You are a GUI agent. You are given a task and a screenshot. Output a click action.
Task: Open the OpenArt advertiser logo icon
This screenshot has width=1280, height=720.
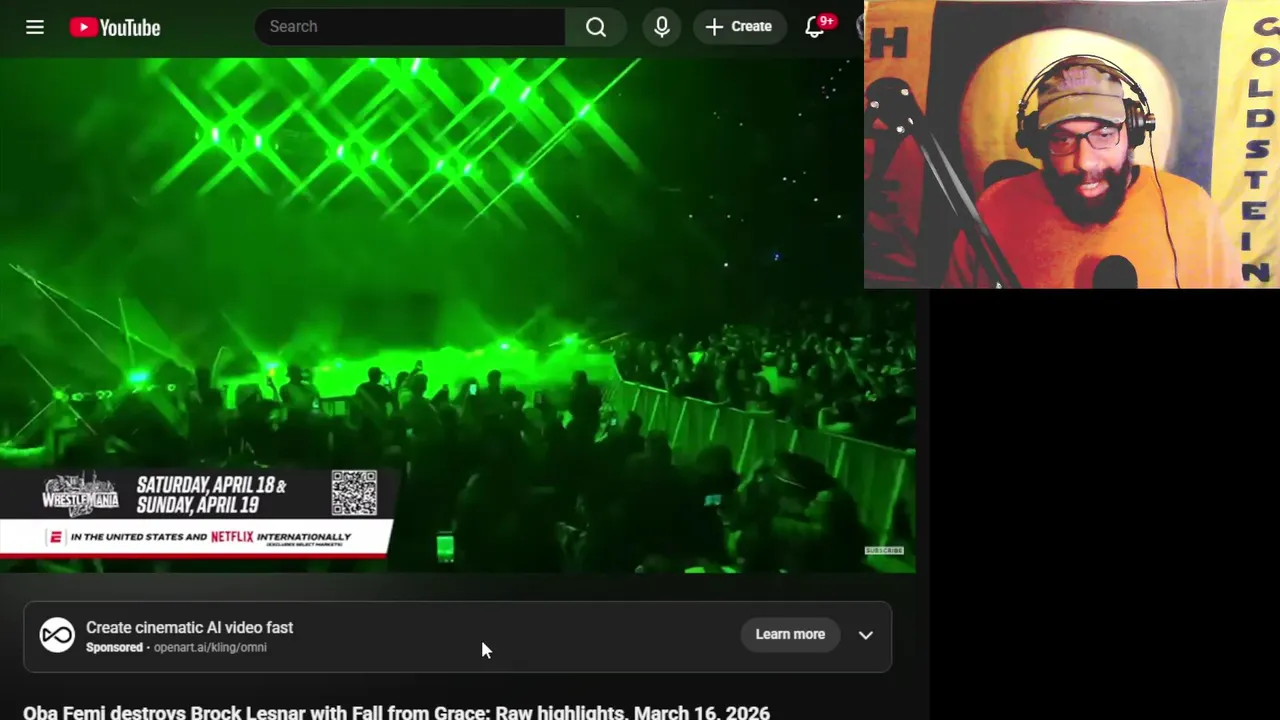point(57,636)
